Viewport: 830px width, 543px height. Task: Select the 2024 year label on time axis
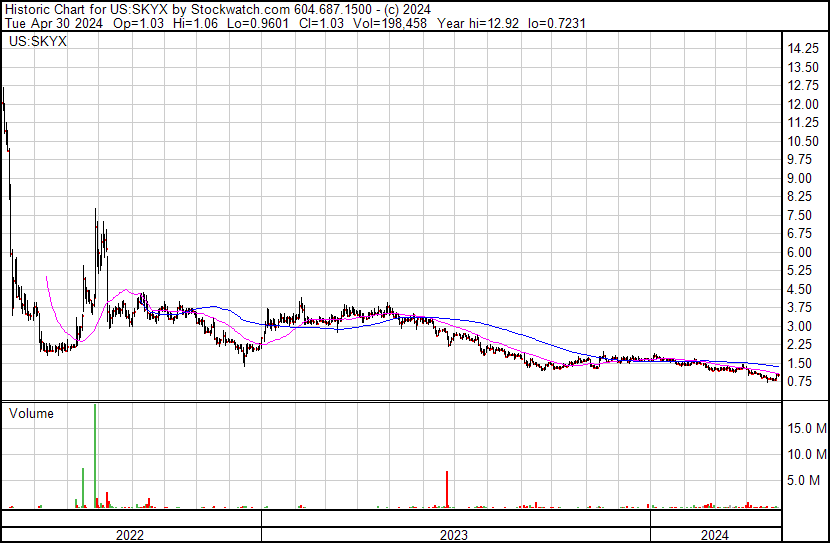pyautogui.click(x=714, y=535)
